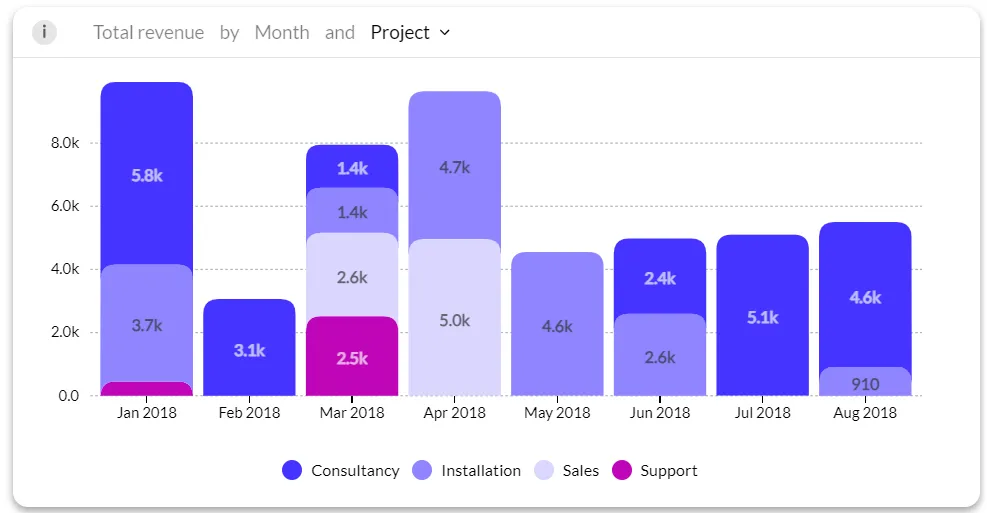Select the 4.7k Installation segment in Apr 2018

[x=454, y=166]
